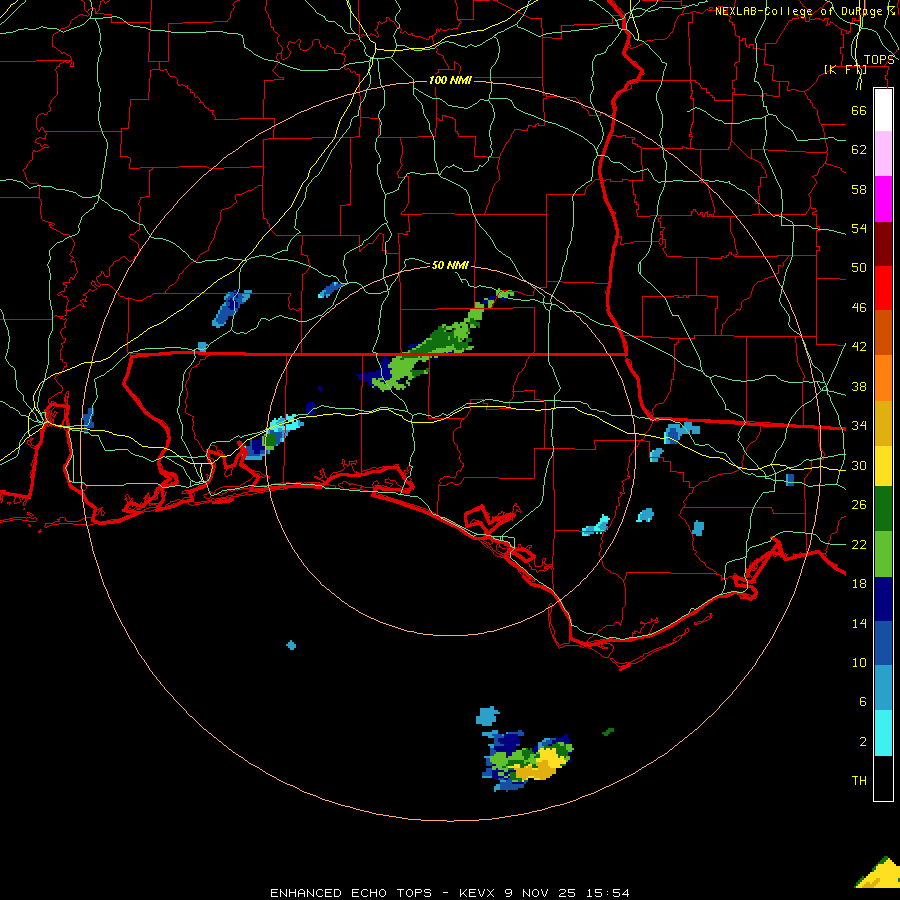Choose the bright red legend swatch
Image resolution: width=900 pixels, height=900 pixels.
[x=883, y=288]
